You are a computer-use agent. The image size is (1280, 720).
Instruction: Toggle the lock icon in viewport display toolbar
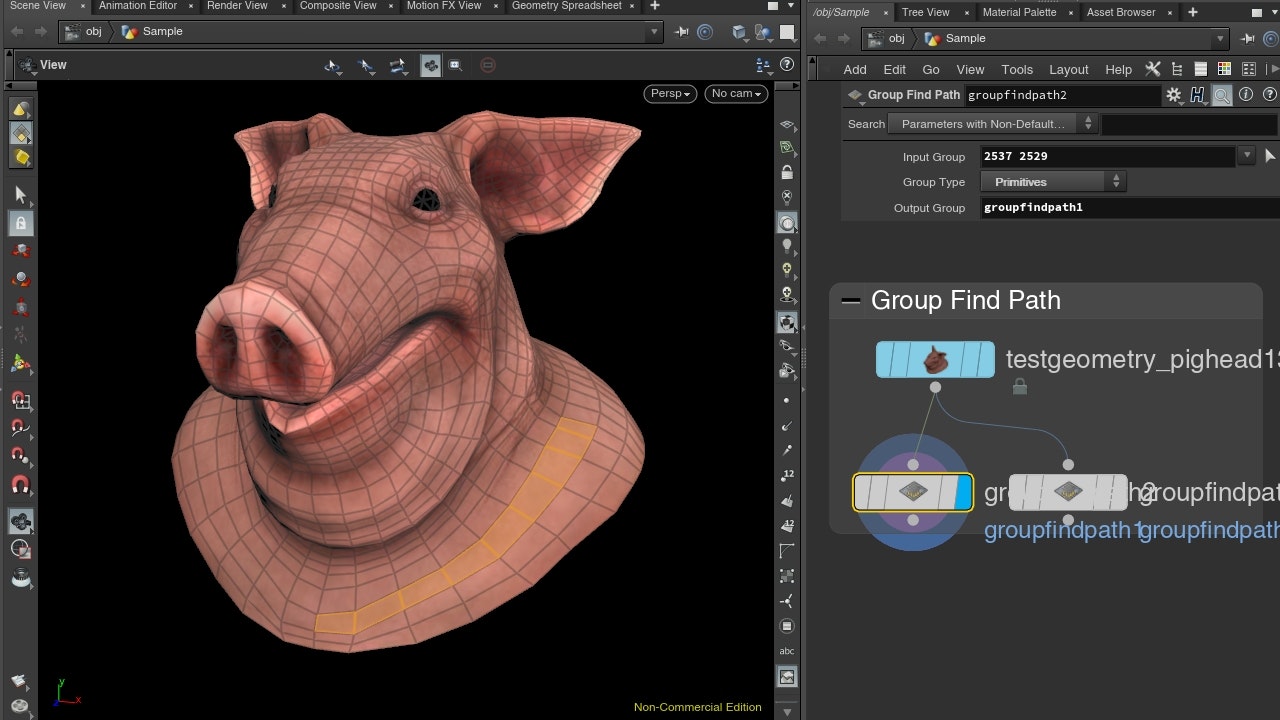coord(787,173)
